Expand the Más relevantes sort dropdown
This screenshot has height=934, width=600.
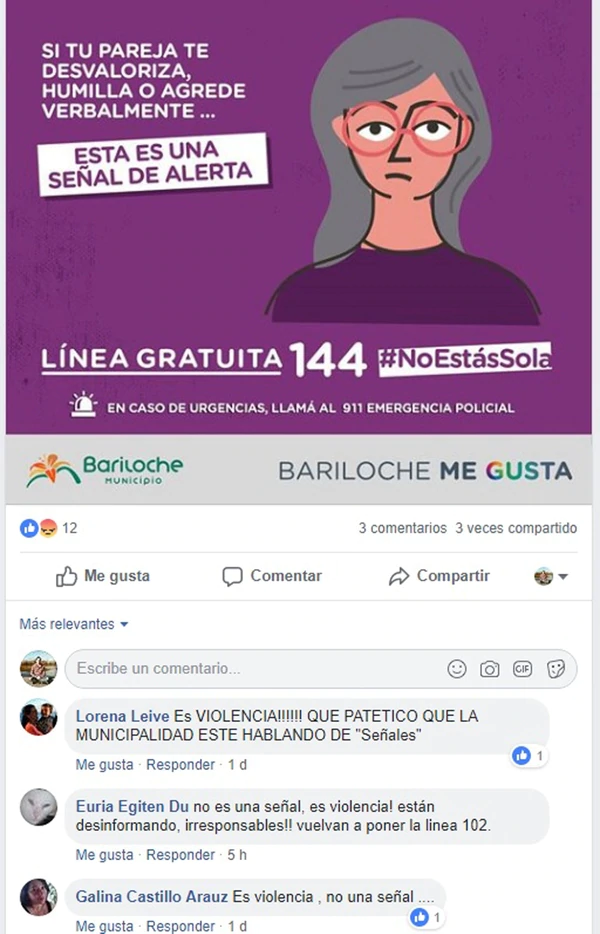tap(74, 624)
